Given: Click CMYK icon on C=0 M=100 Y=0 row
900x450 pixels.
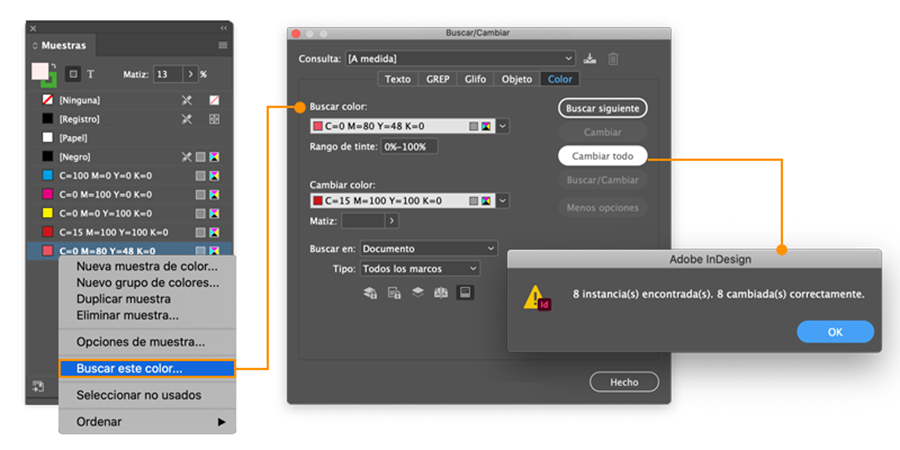Looking at the screenshot, I should (214, 195).
